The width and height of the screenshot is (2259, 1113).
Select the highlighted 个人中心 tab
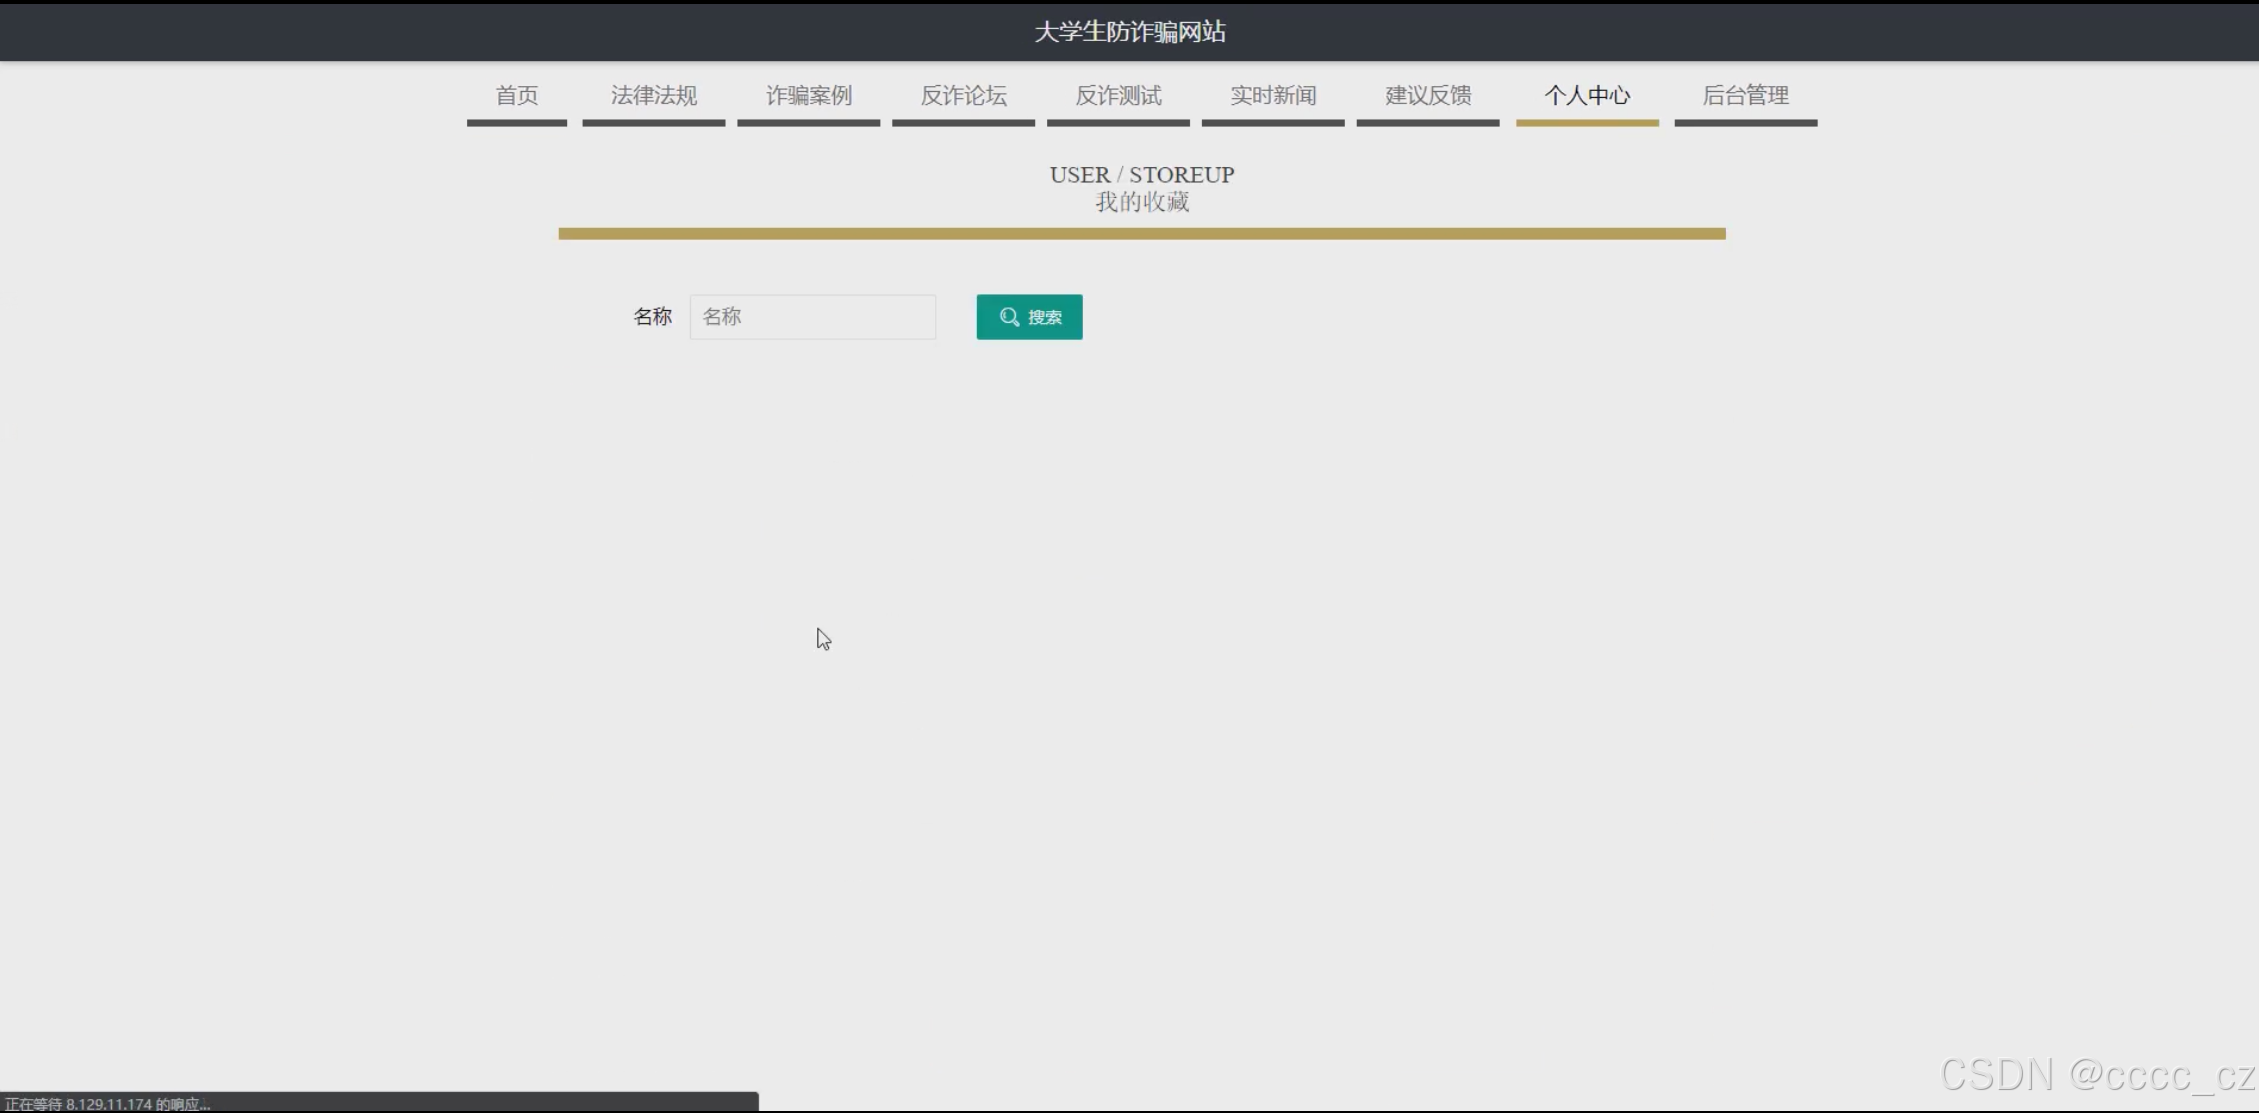[x=1587, y=96]
